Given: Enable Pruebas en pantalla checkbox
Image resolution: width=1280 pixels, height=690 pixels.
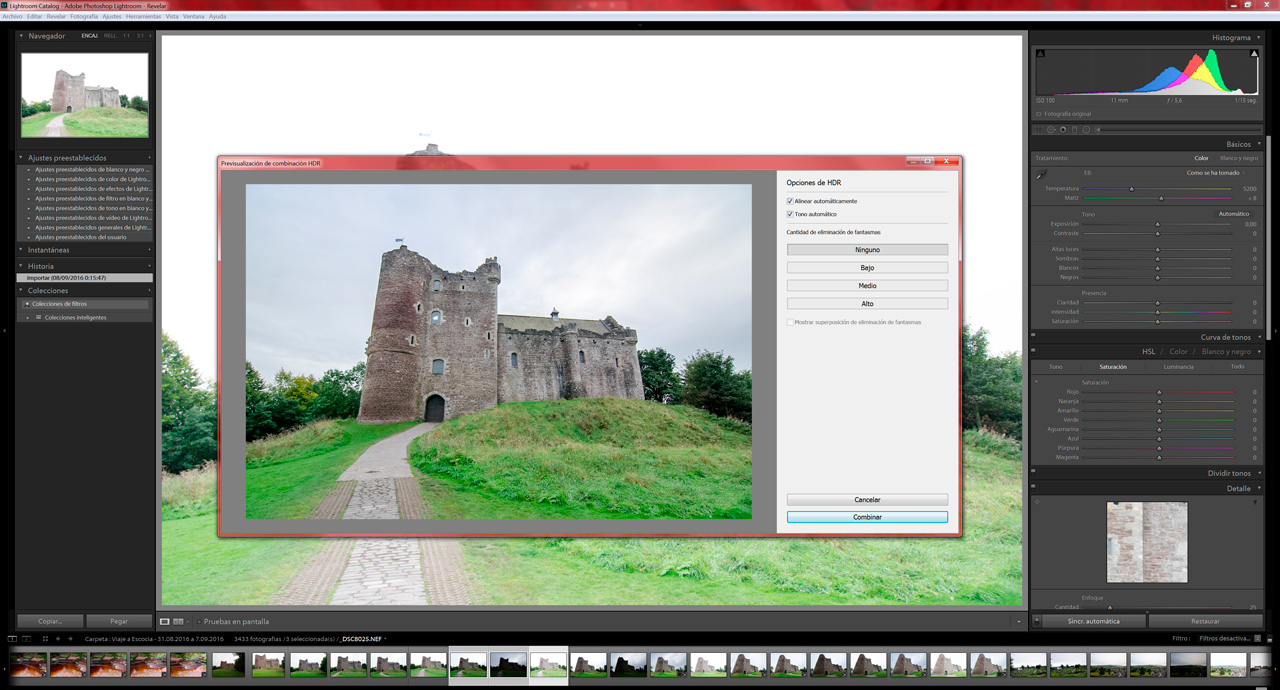Looking at the screenshot, I should (199, 622).
